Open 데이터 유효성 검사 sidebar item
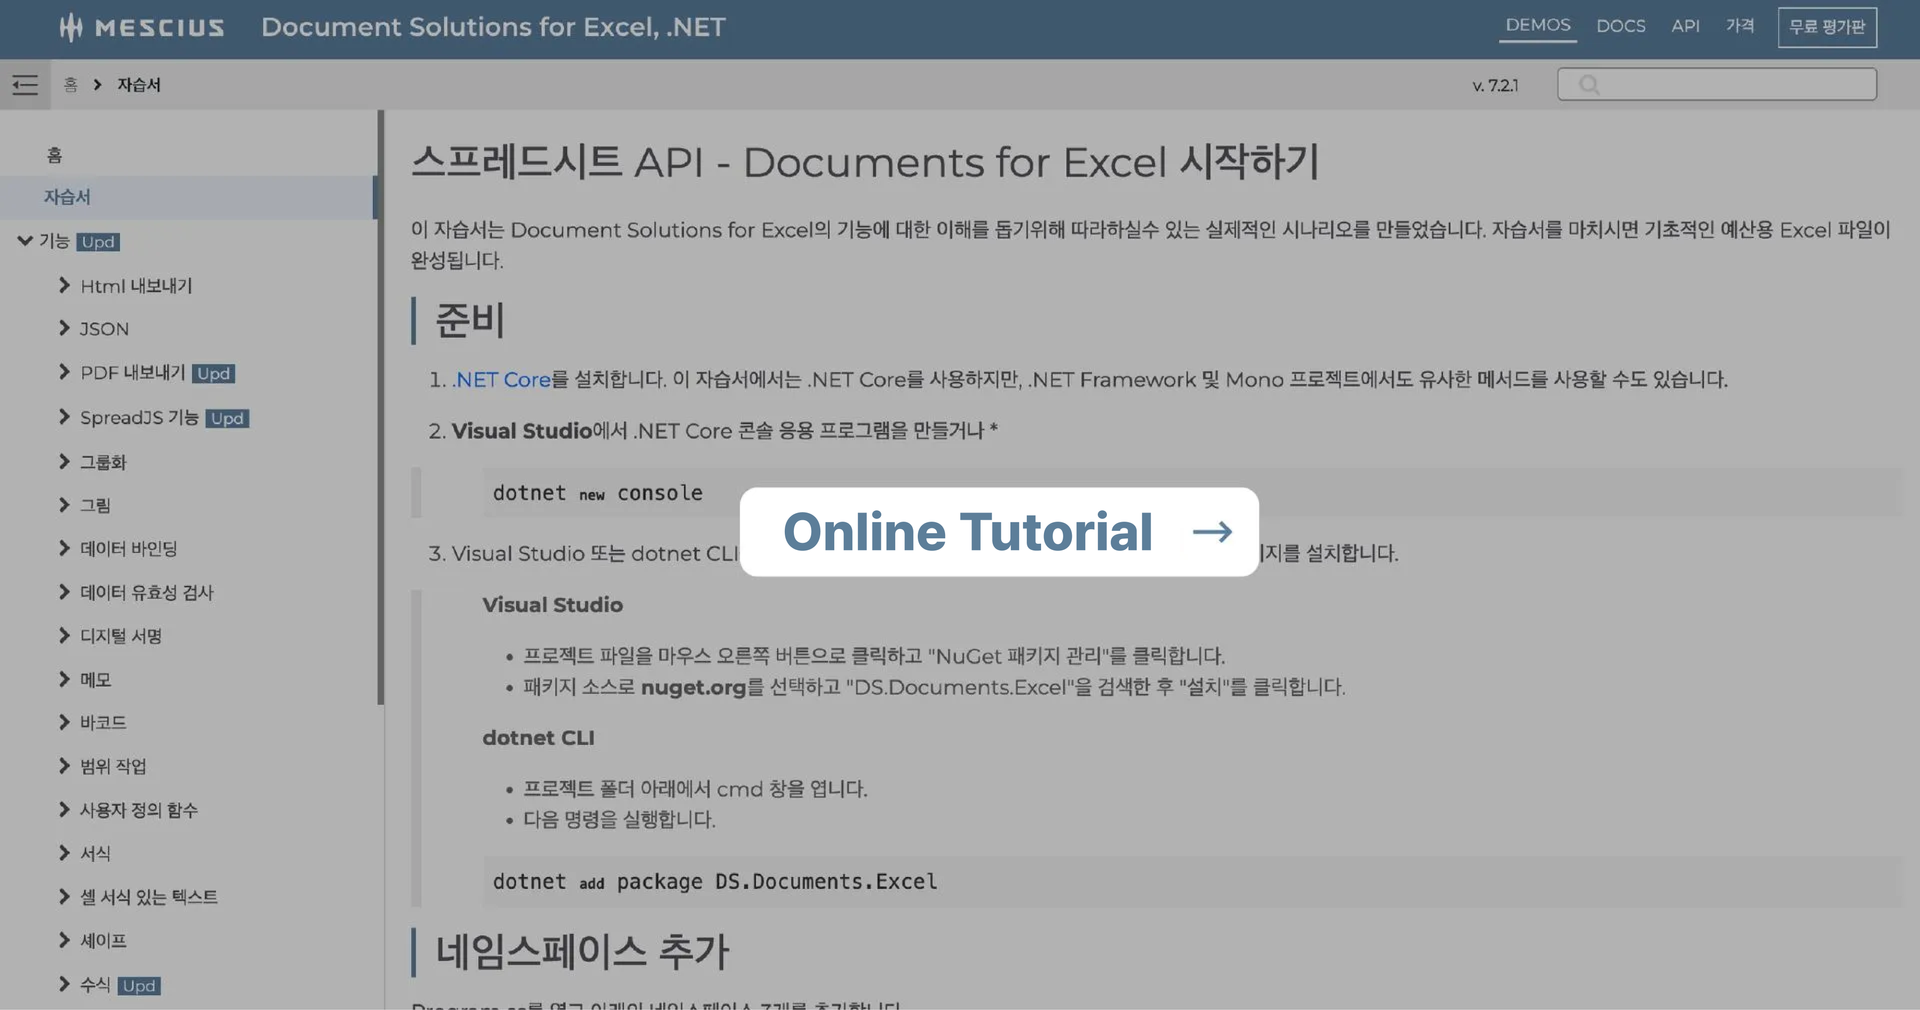 click(x=147, y=592)
